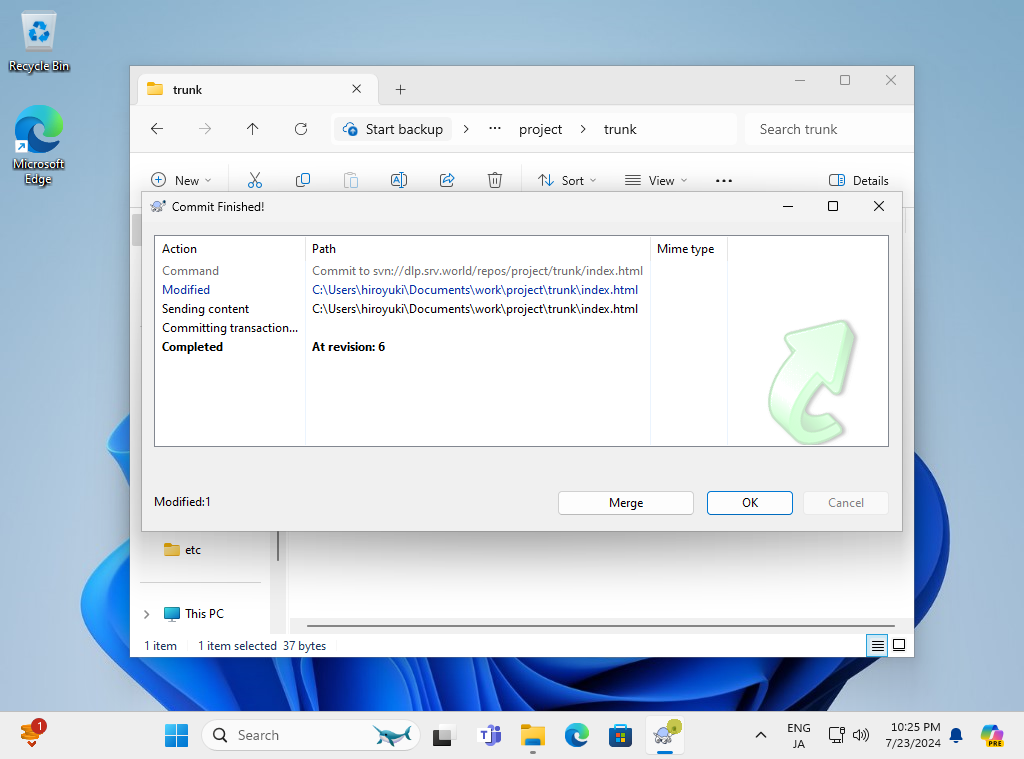Click the Copy icon in Explorer toolbar
1024x759 pixels.
(x=303, y=180)
